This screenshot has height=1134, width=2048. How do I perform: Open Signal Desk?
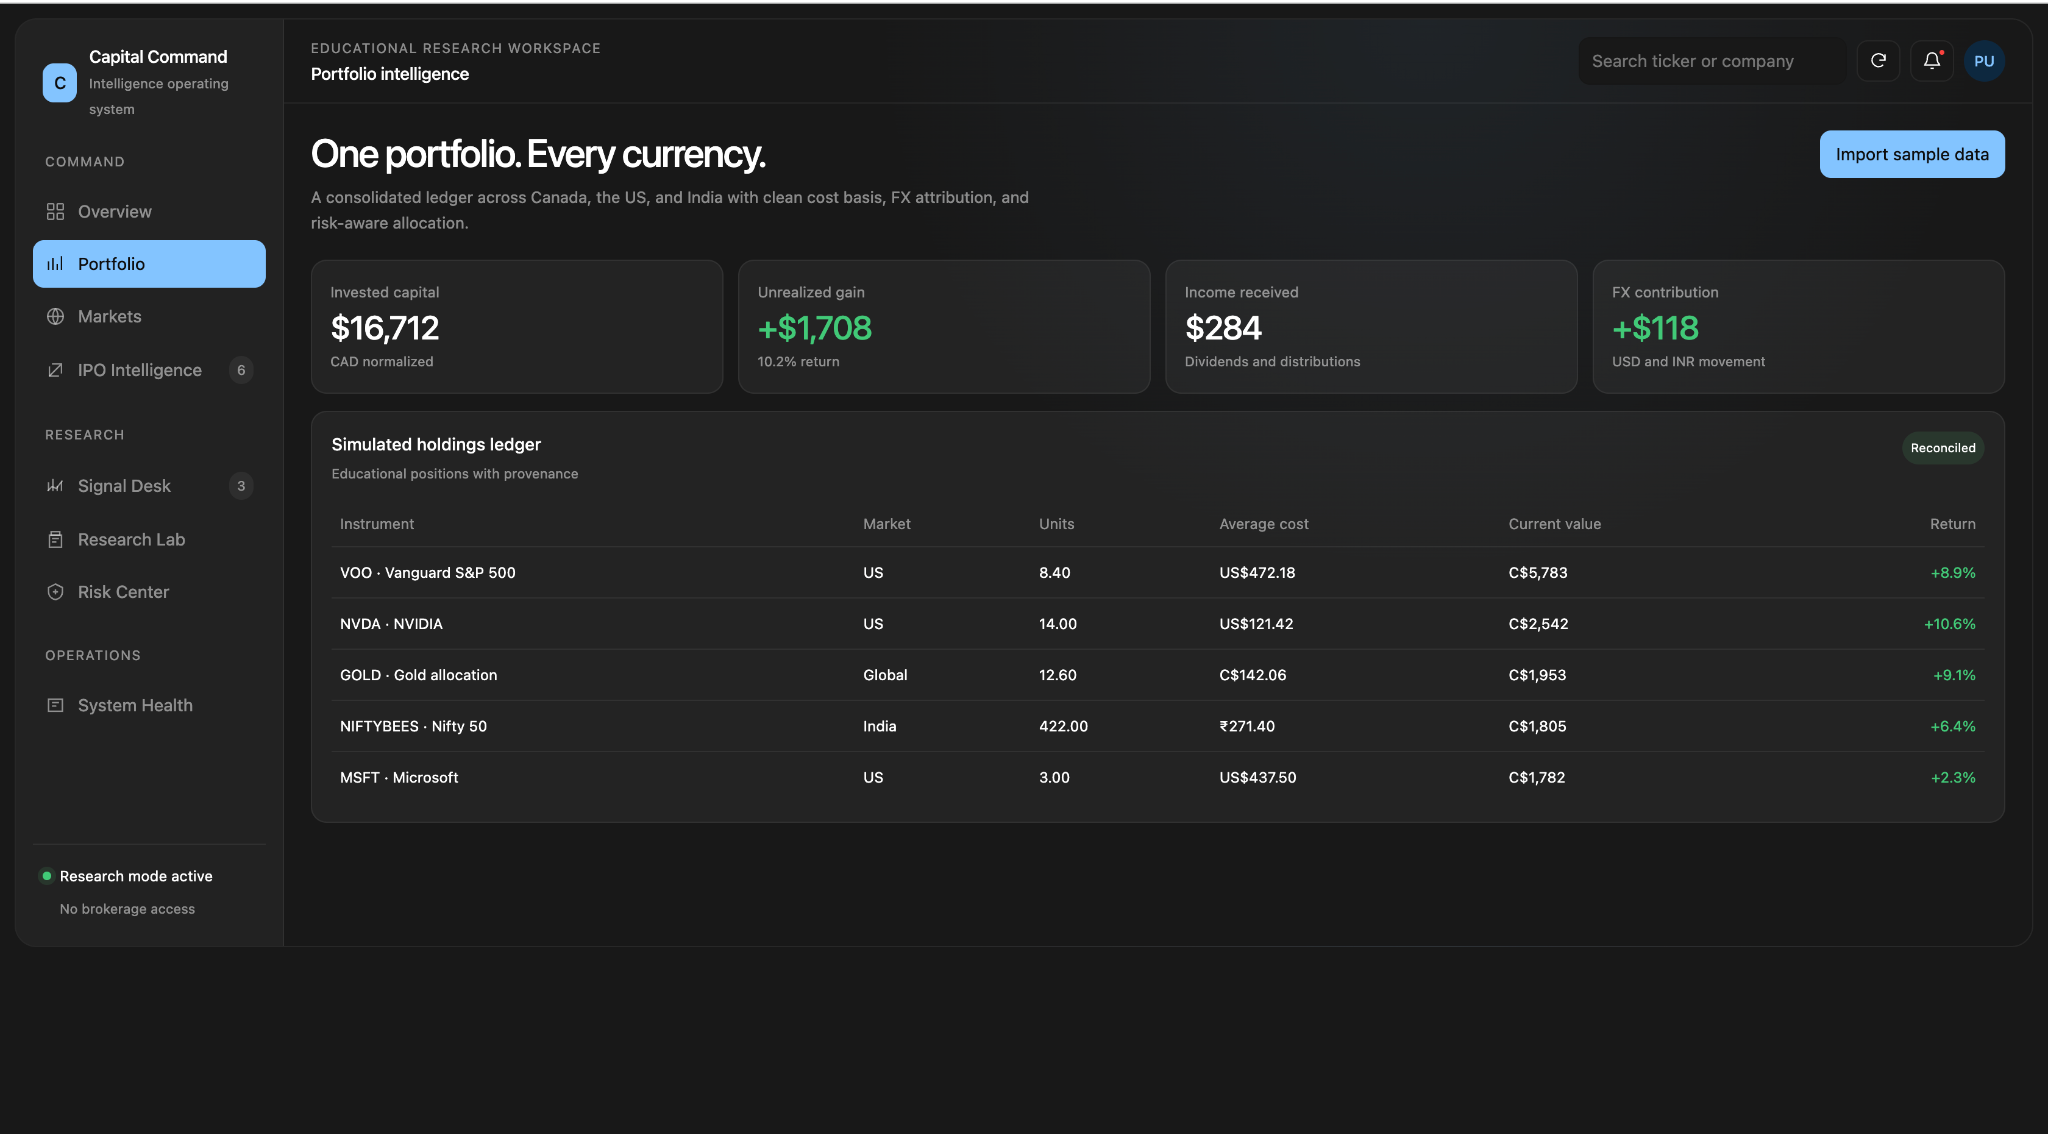point(149,486)
